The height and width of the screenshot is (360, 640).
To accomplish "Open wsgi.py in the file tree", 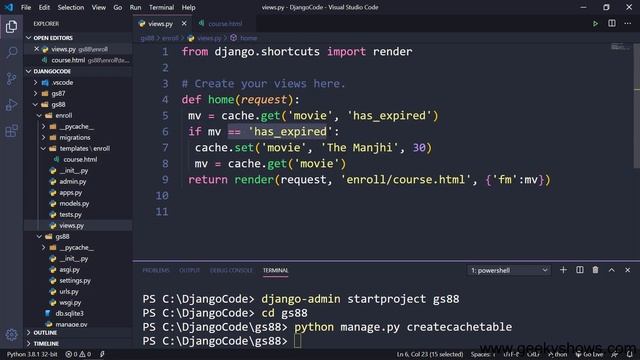I will pos(70,303).
